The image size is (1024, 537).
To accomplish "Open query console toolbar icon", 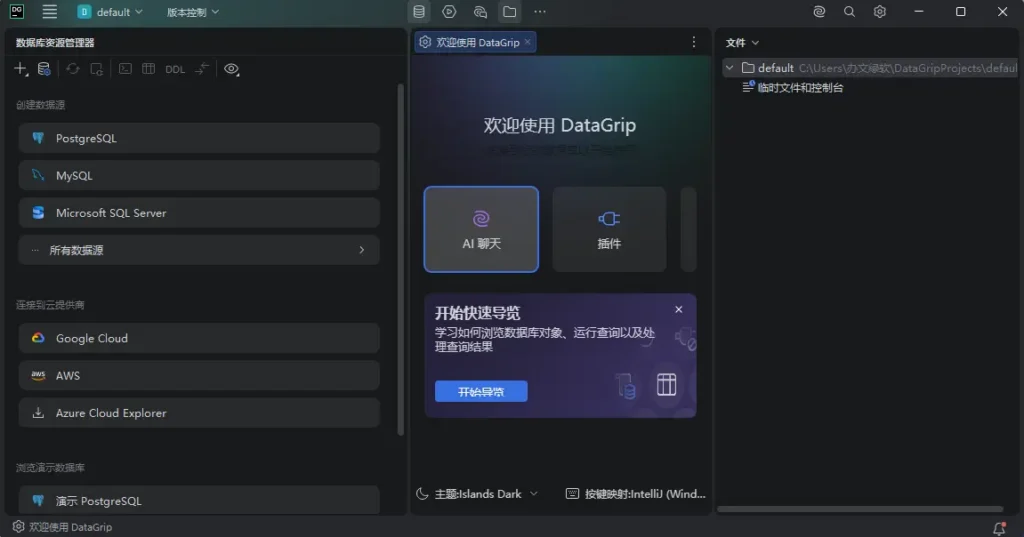I will point(125,69).
